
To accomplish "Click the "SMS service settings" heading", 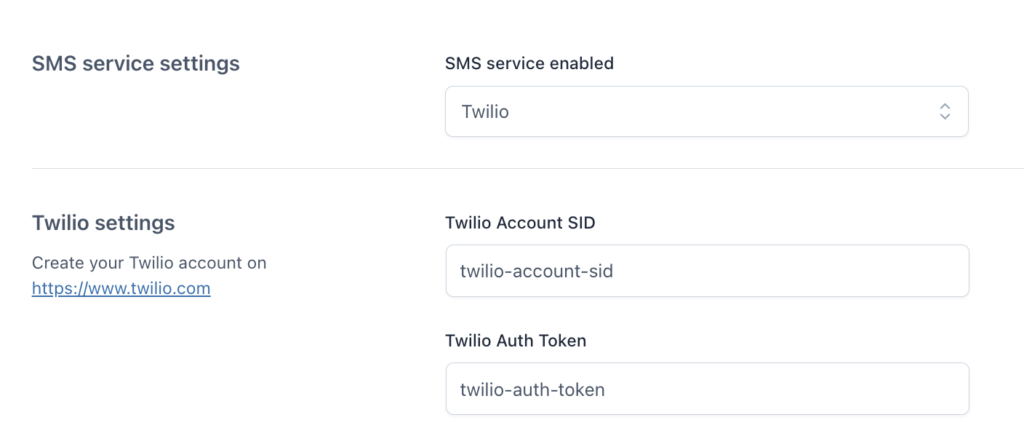I will [136, 63].
